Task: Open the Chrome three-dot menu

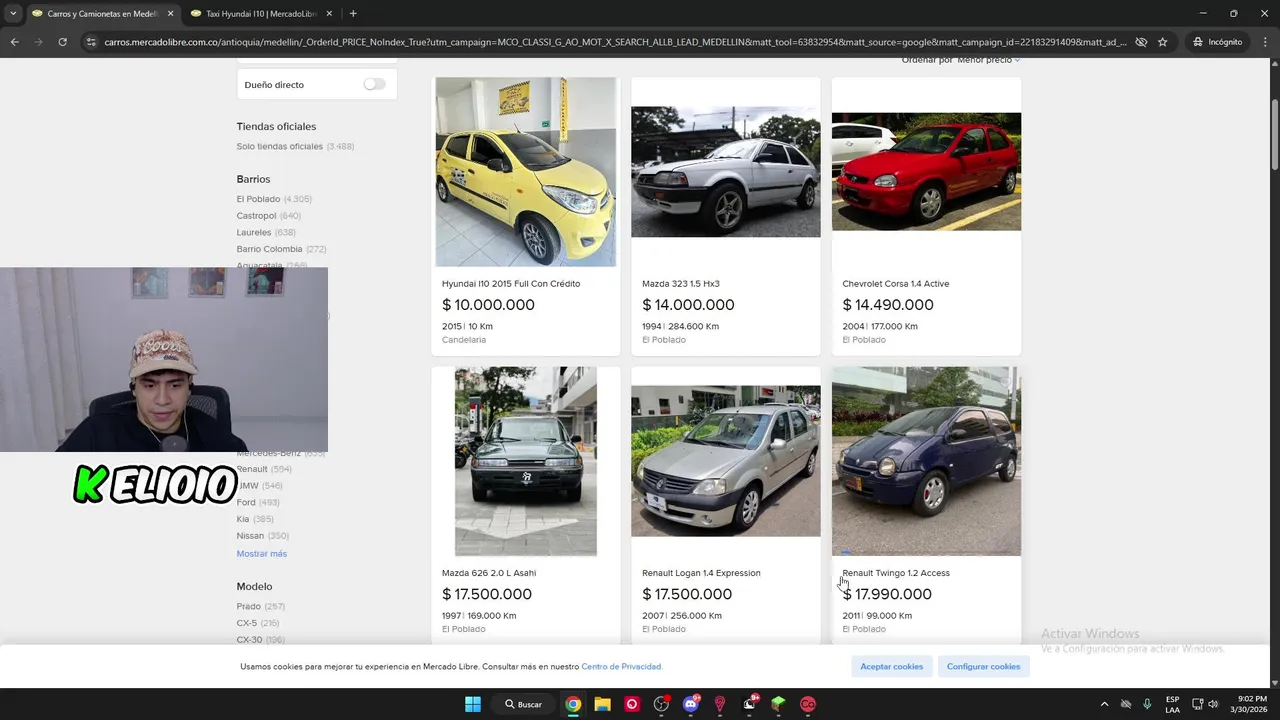Action: point(1264,42)
